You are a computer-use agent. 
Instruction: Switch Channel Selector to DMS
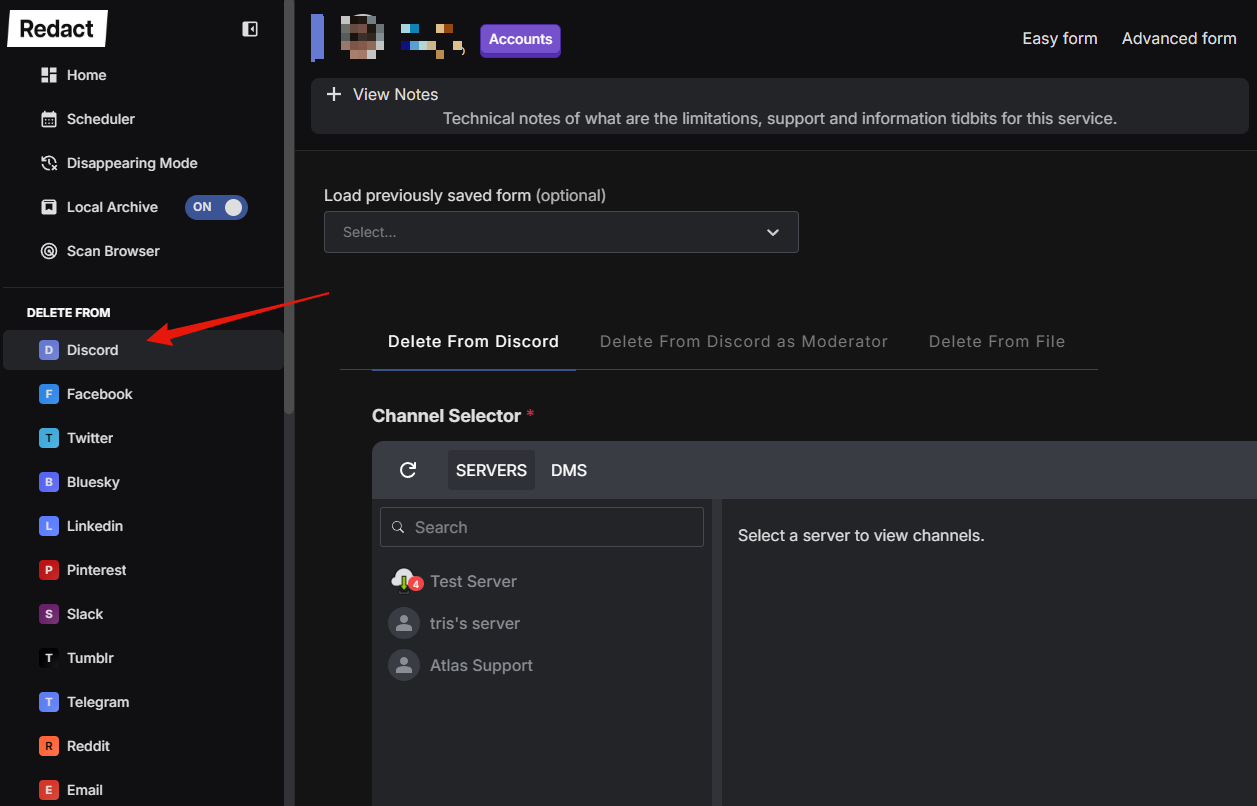click(x=568, y=469)
